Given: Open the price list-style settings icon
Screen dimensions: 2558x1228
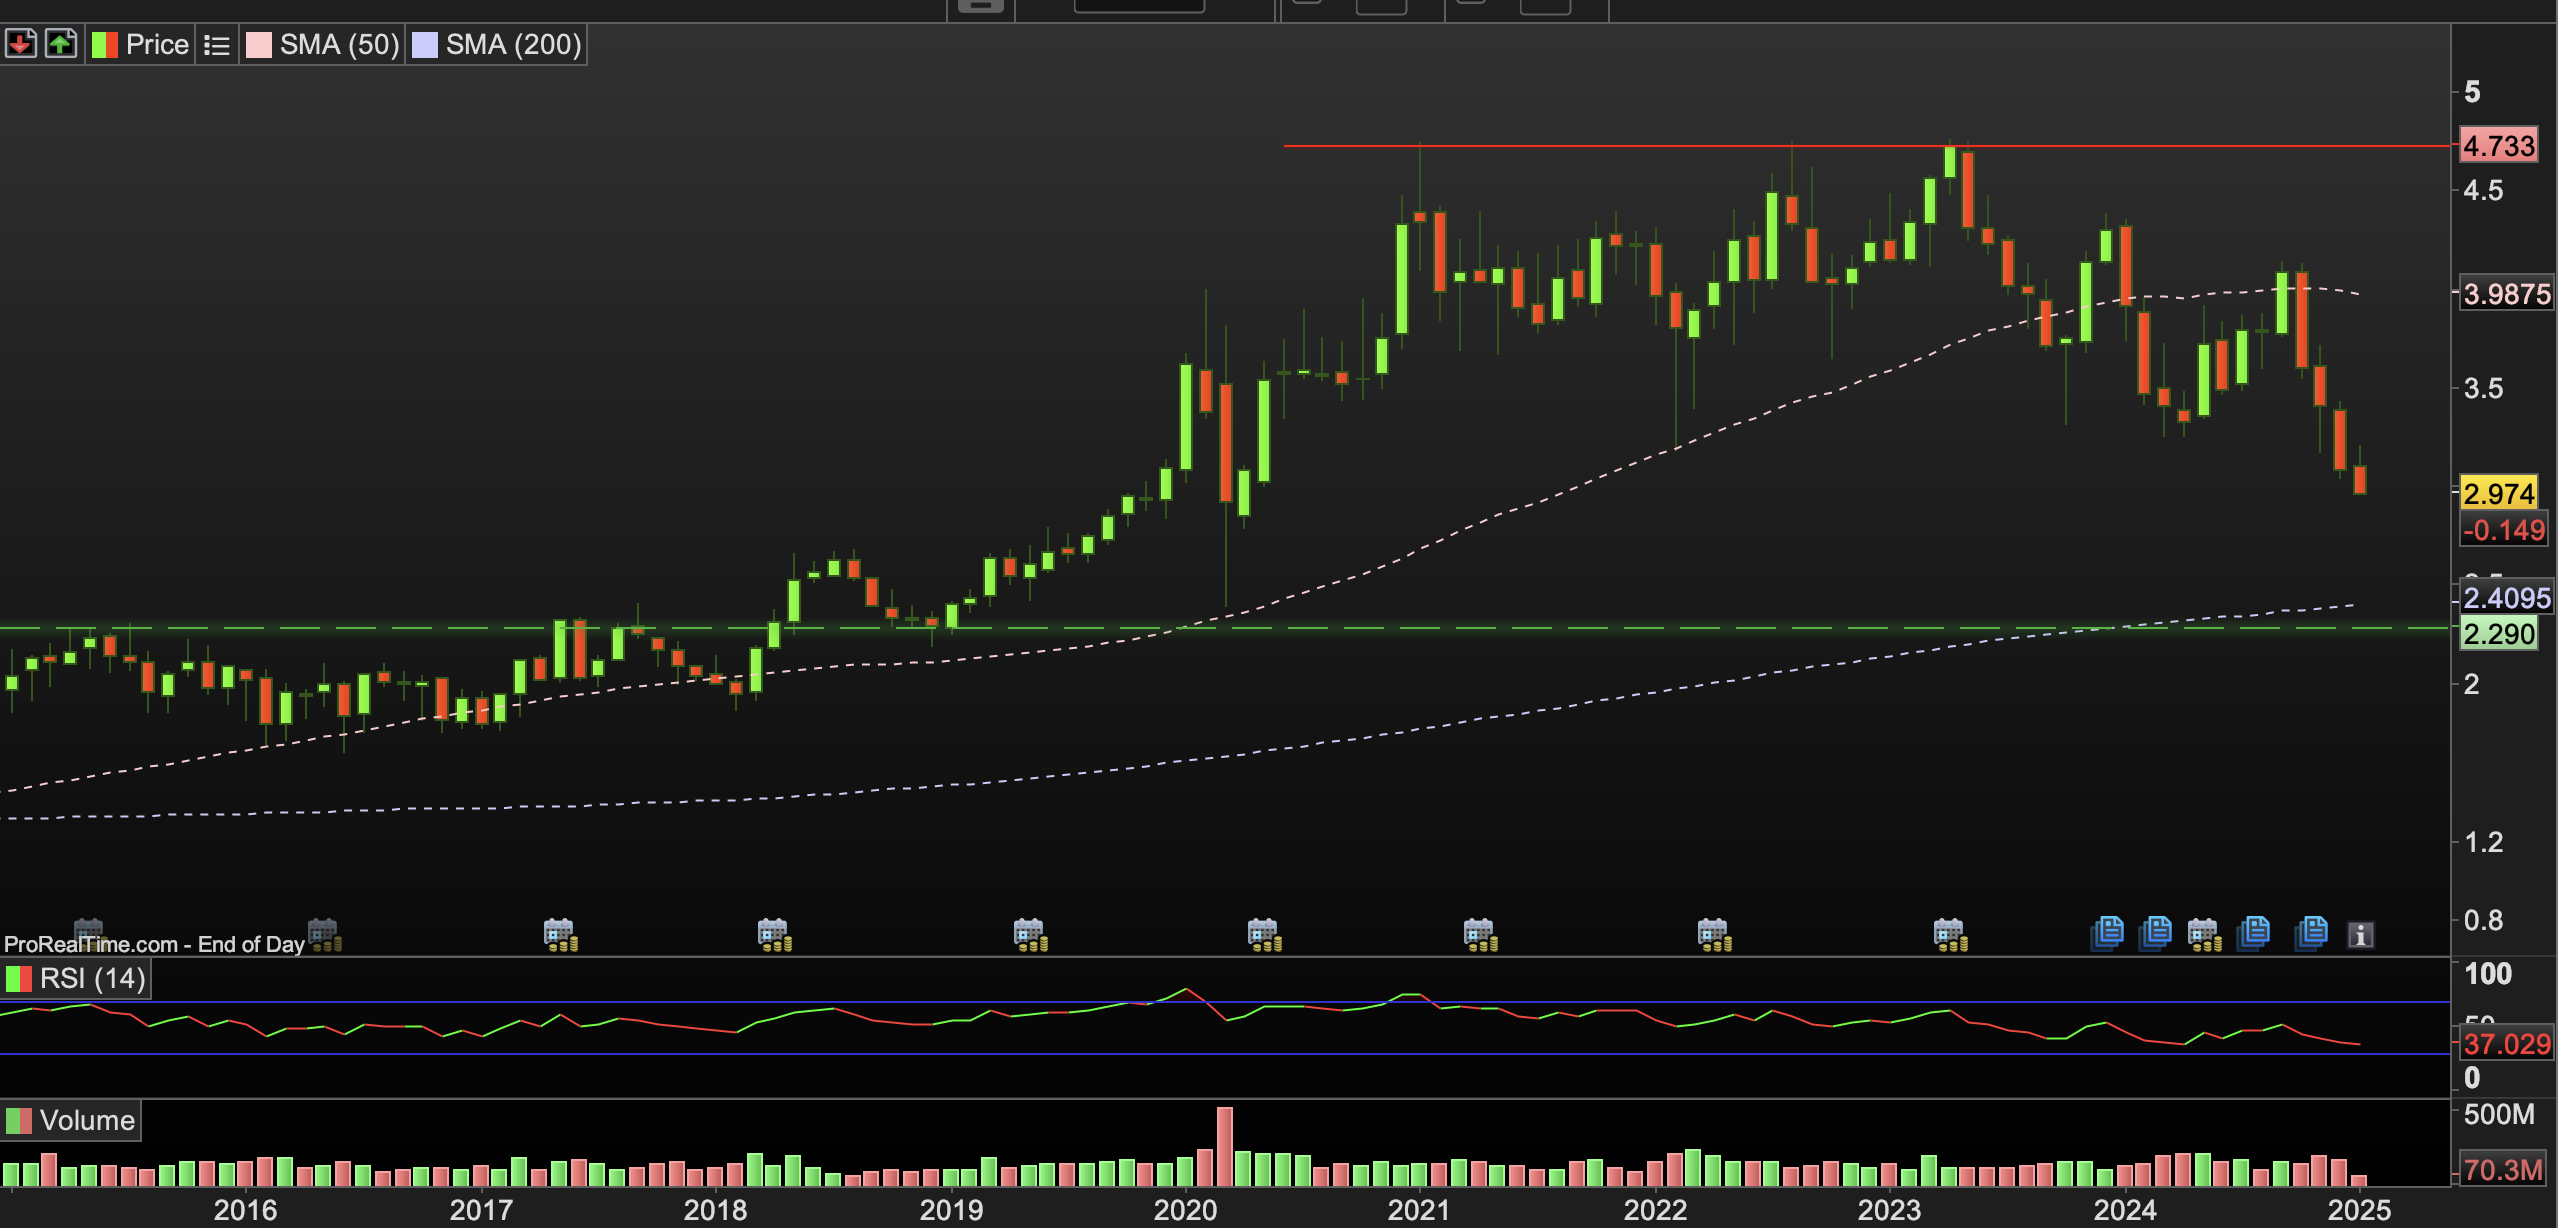Looking at the screenshot, I should pyautogui.click(x=216, y=45).
